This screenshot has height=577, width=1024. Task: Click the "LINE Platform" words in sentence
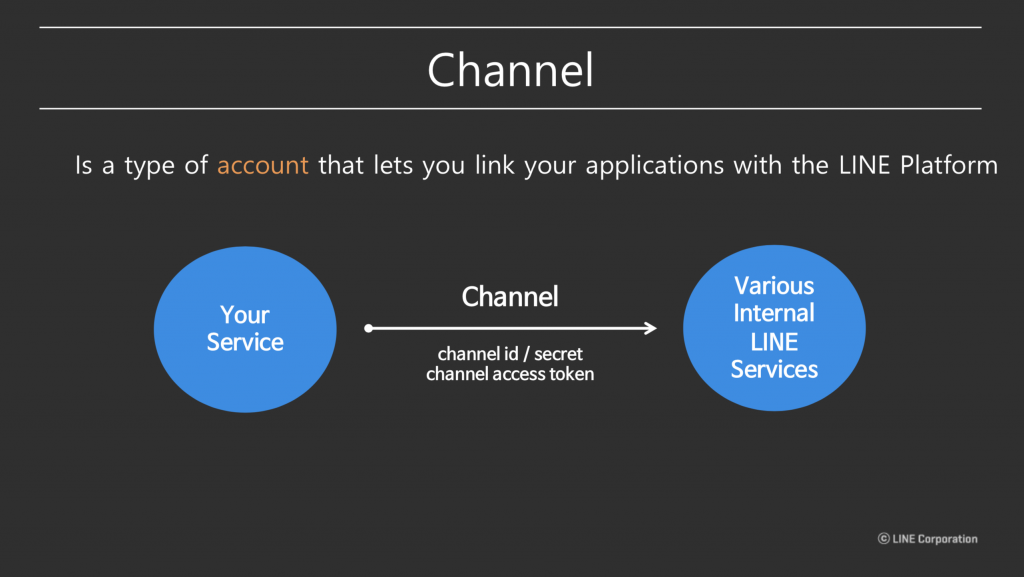[918, 165]
